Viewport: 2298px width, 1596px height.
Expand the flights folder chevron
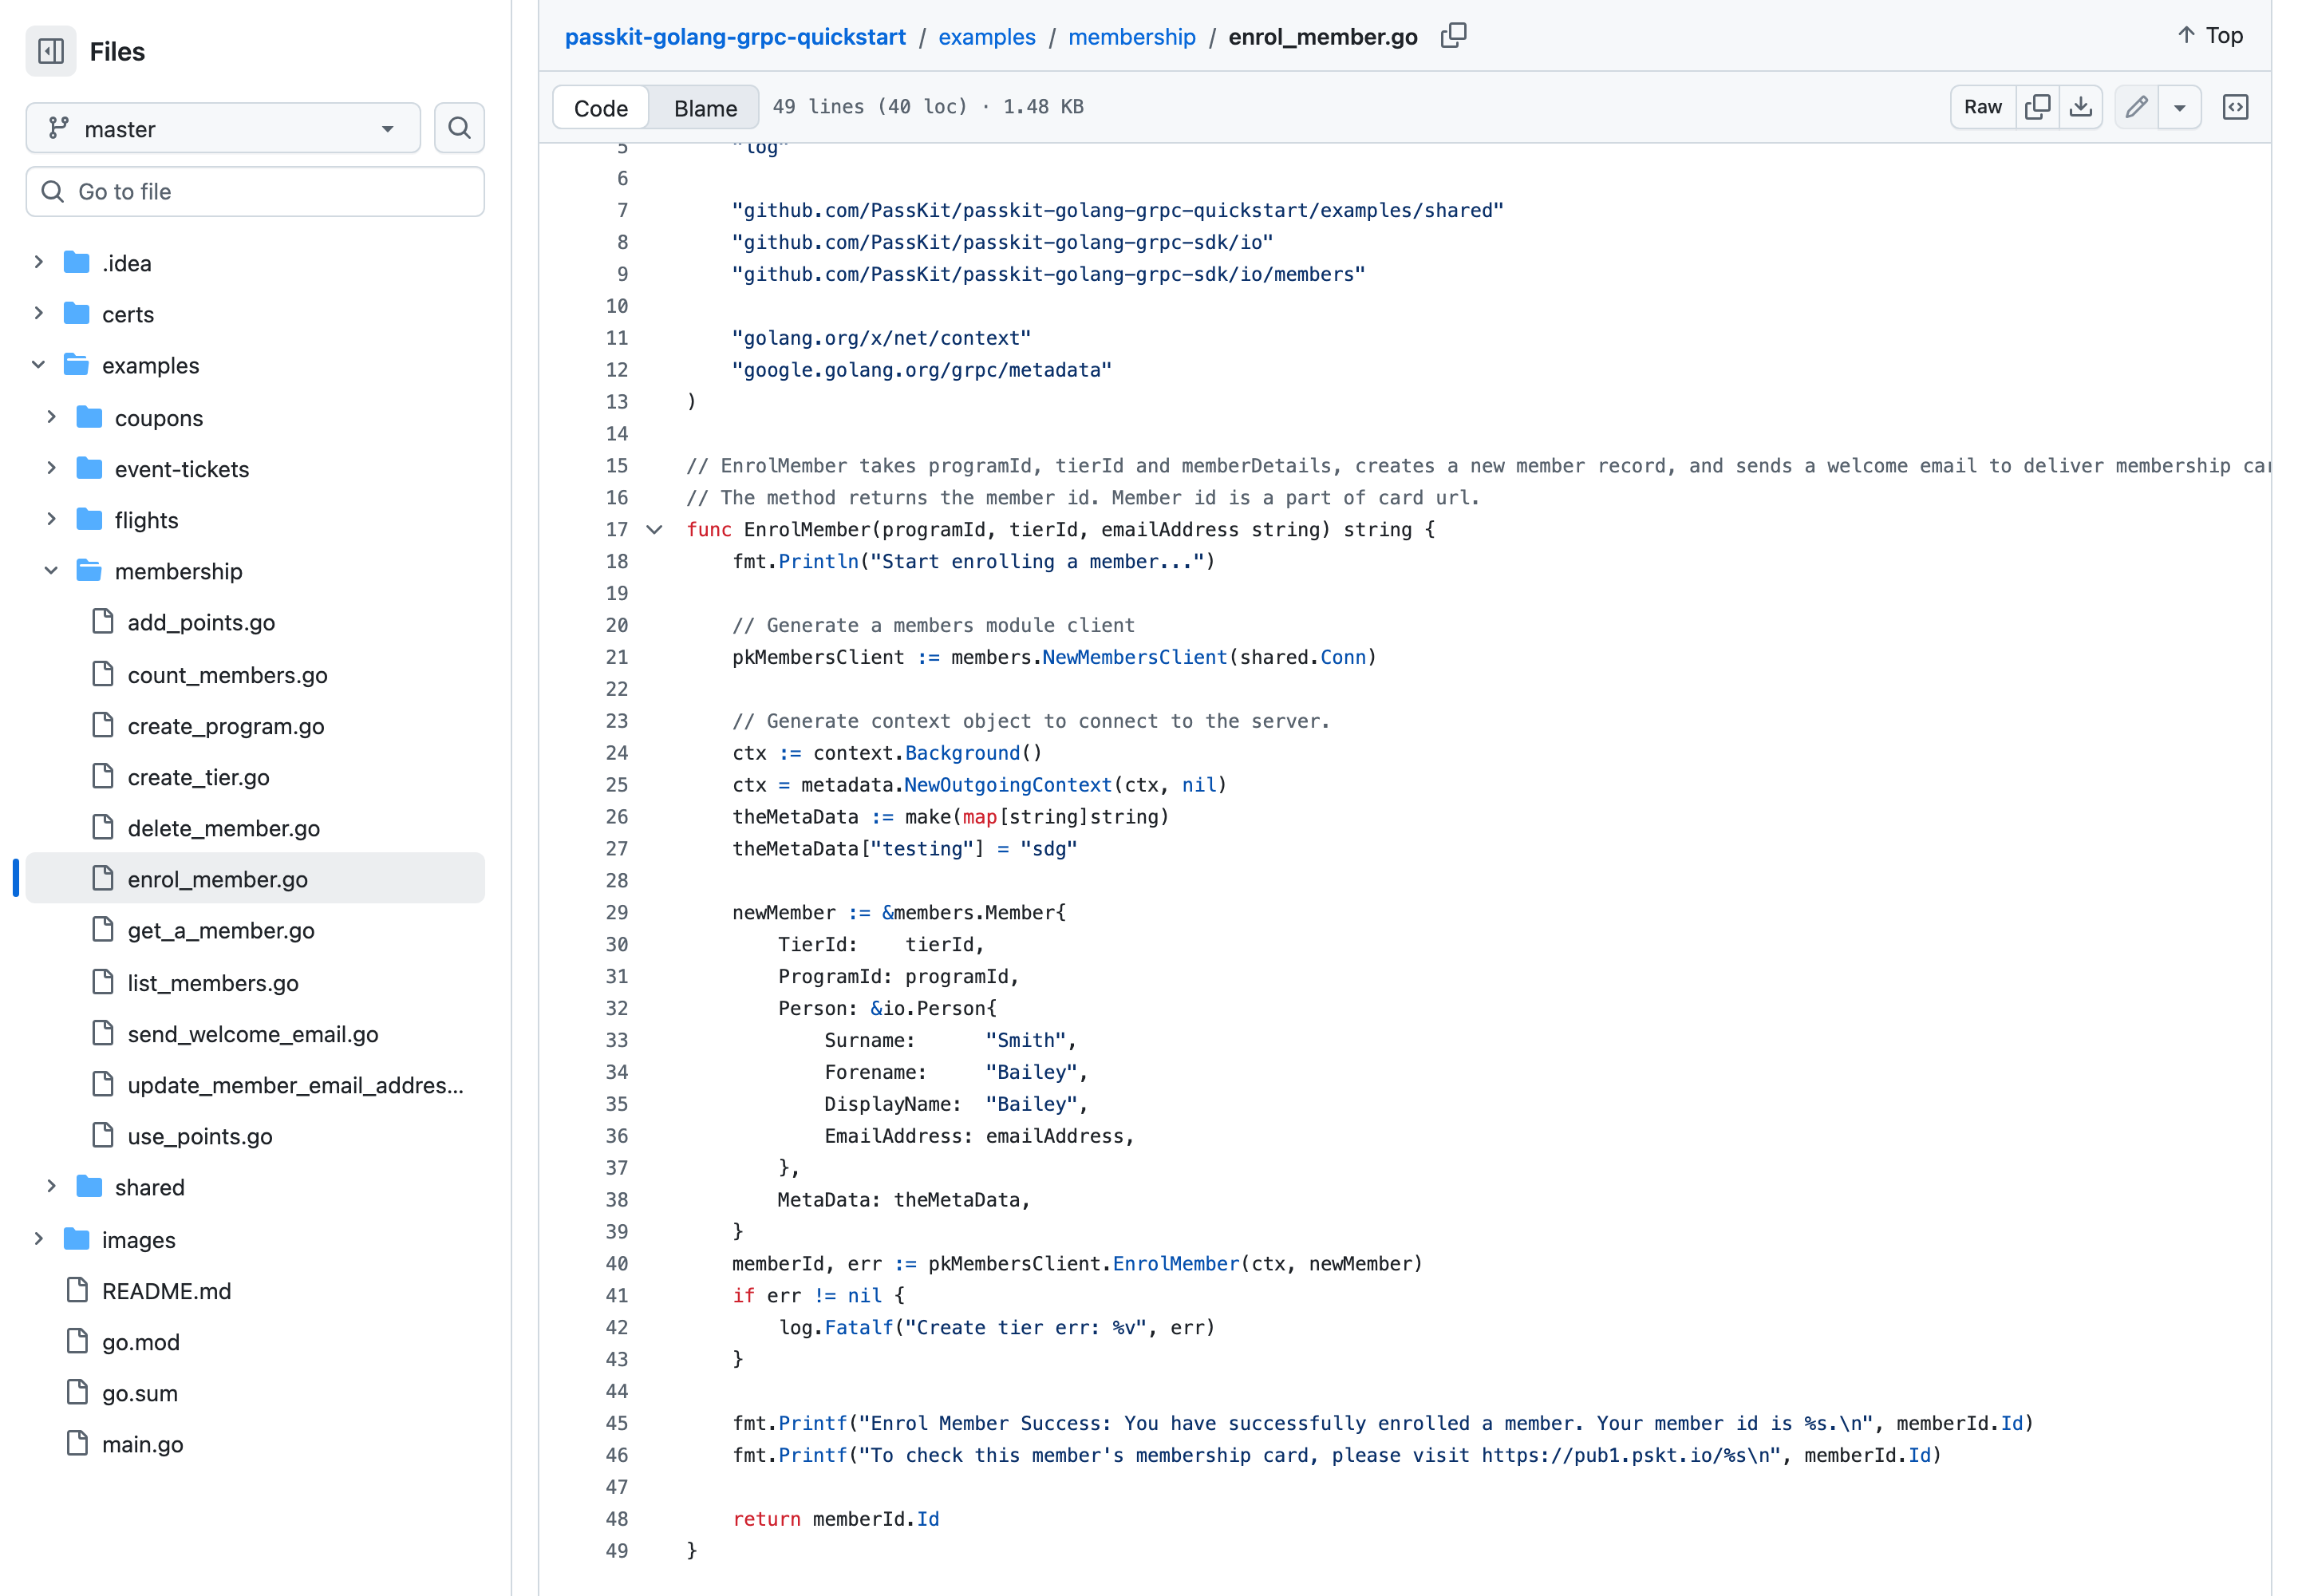pyautogui.click(x=52, y=519)
